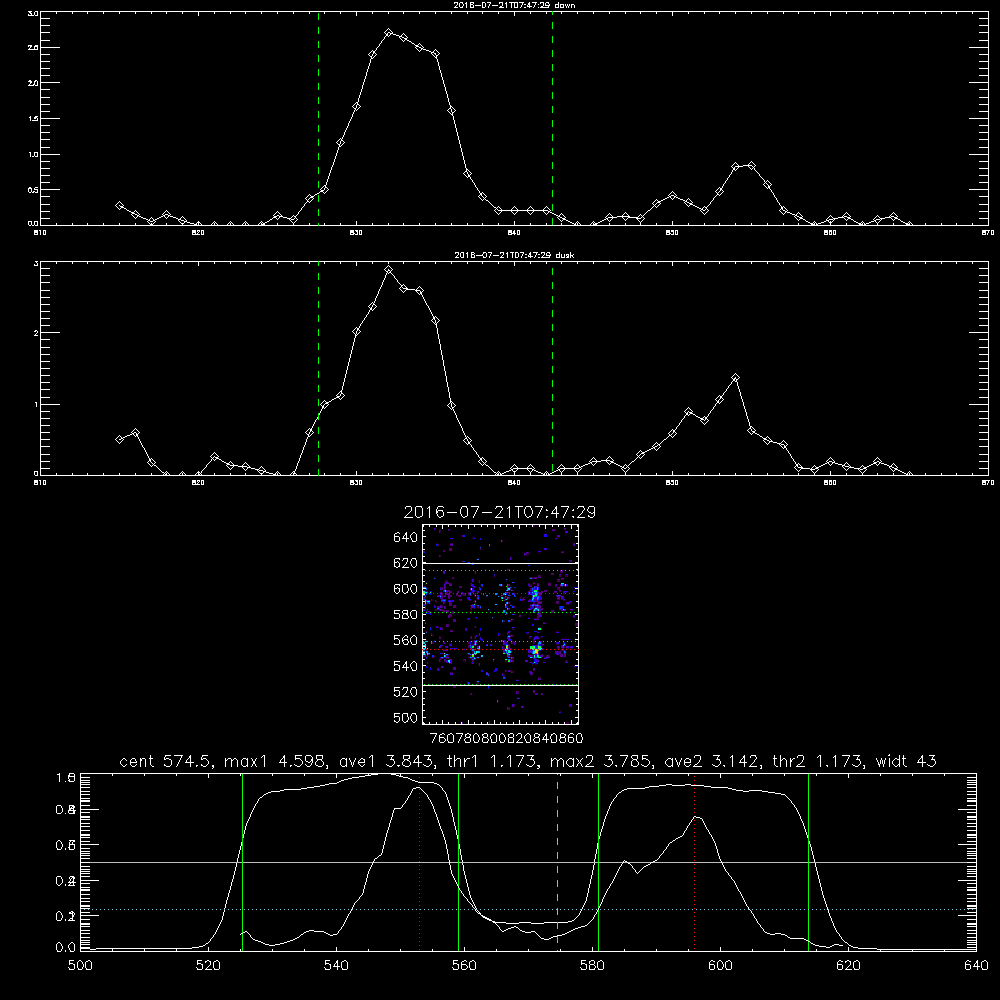Click the orange dashed center line in bottom plot

(x=557, y=861)
